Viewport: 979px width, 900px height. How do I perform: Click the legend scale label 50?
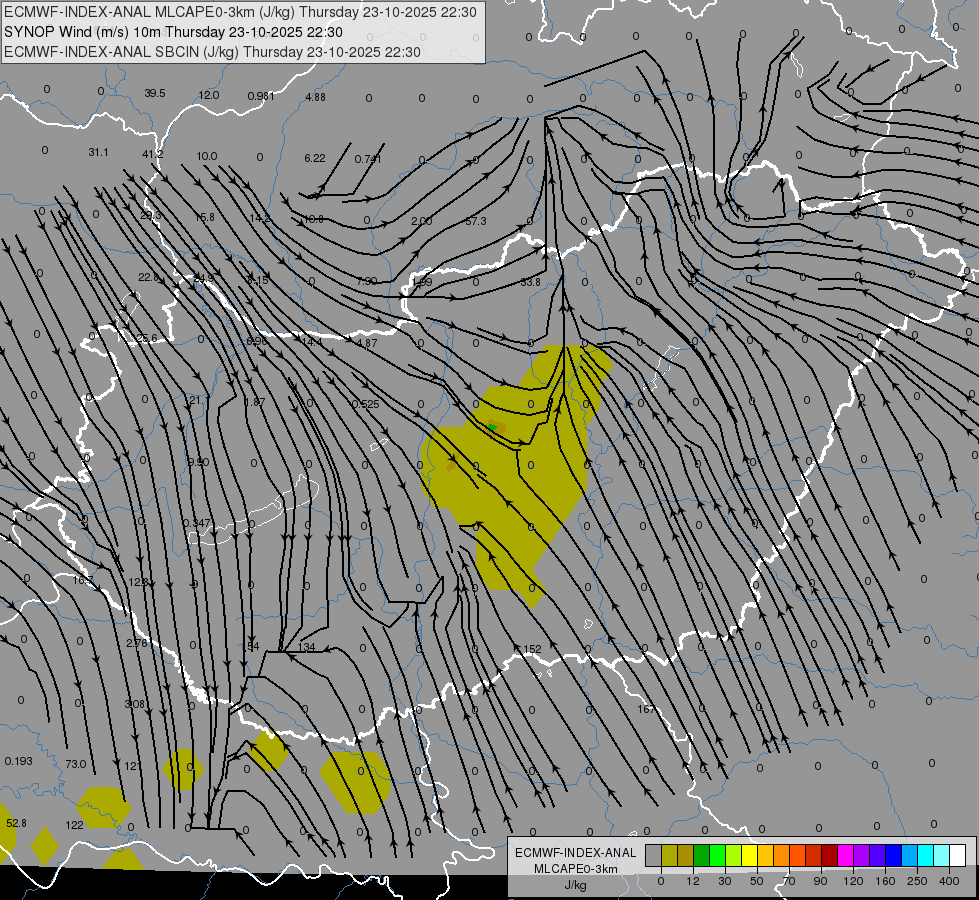tap(757, 881)
